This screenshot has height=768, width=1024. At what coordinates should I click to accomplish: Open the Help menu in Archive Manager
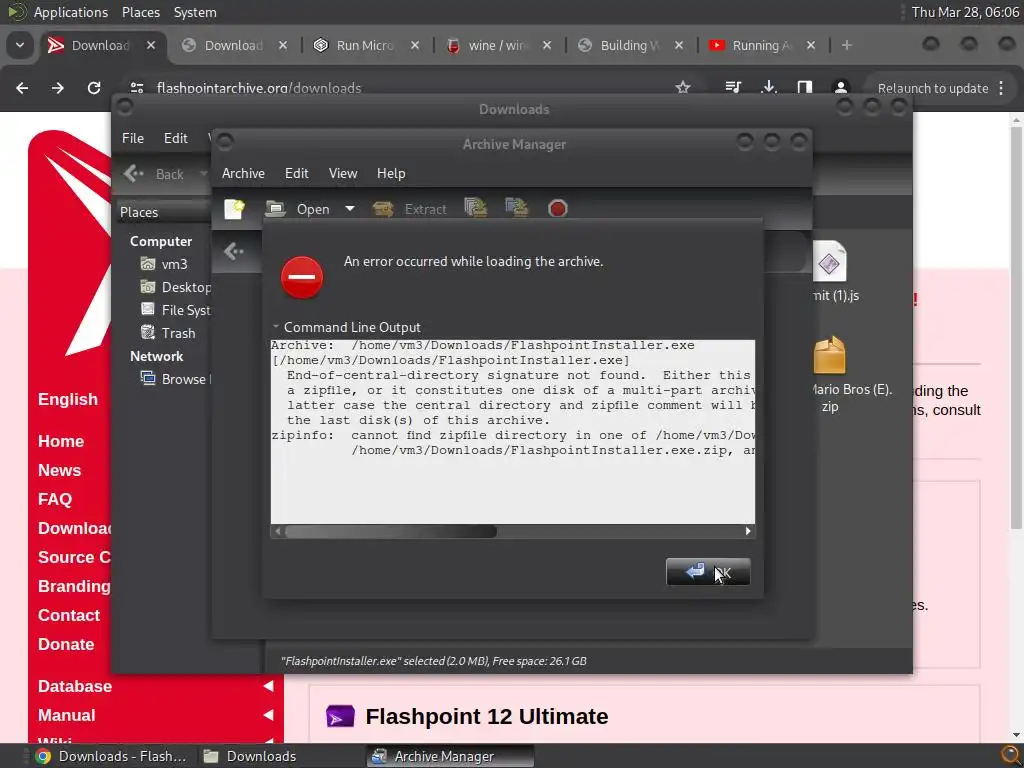click(x=391, y=173)
